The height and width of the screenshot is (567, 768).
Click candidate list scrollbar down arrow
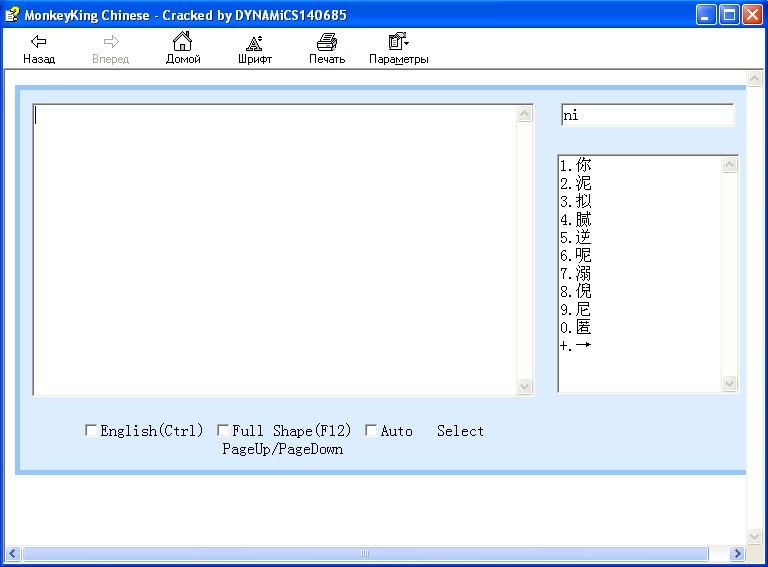[729, 383]
